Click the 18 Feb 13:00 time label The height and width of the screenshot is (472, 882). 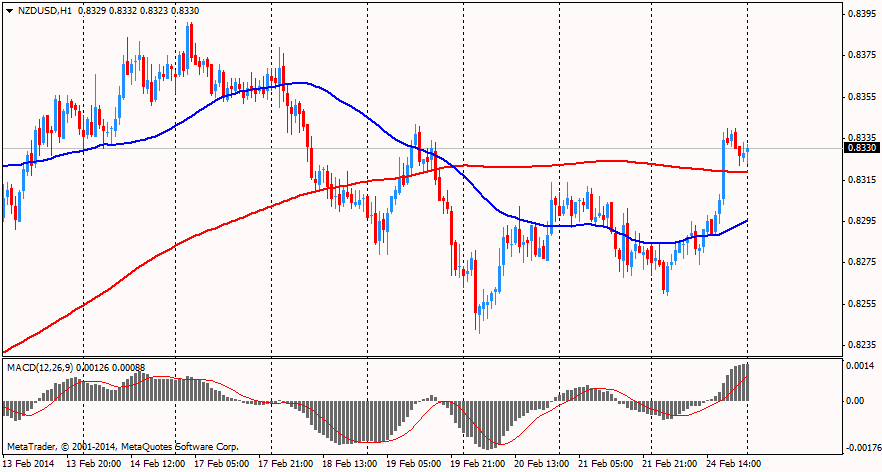(x=349, y=464)
